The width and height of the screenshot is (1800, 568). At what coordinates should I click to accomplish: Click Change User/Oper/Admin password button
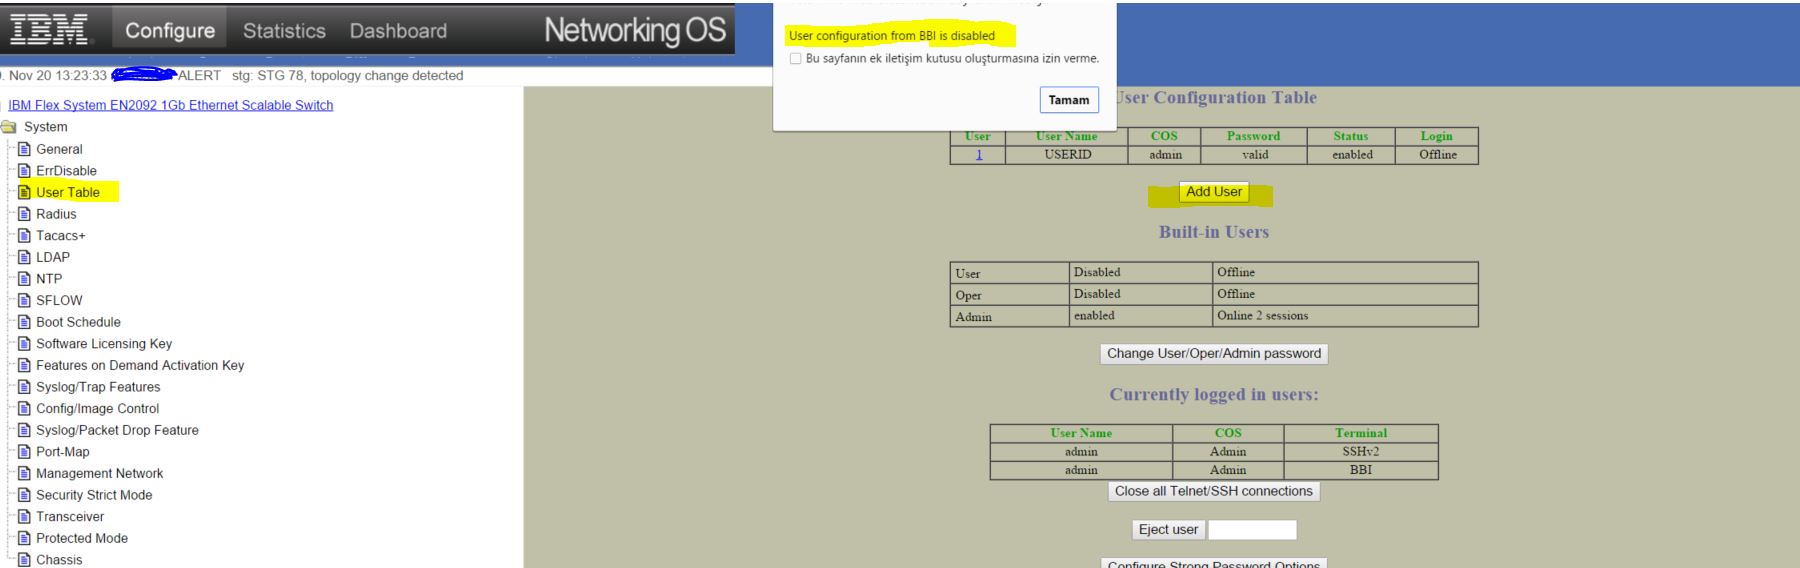click(1214, 354)
